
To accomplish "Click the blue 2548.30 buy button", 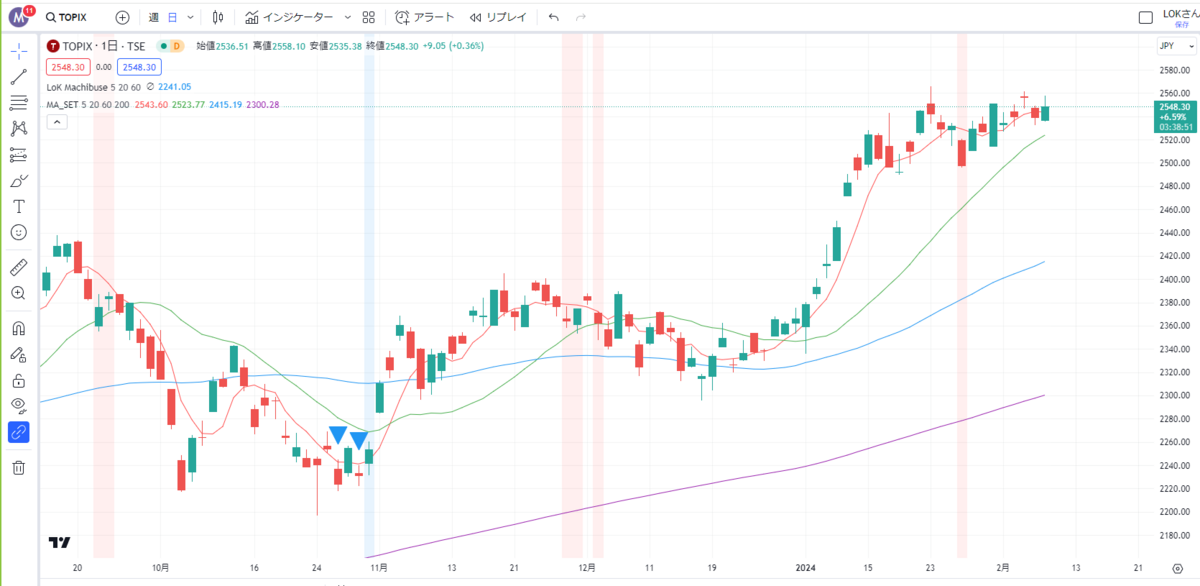I will (138, 66).
